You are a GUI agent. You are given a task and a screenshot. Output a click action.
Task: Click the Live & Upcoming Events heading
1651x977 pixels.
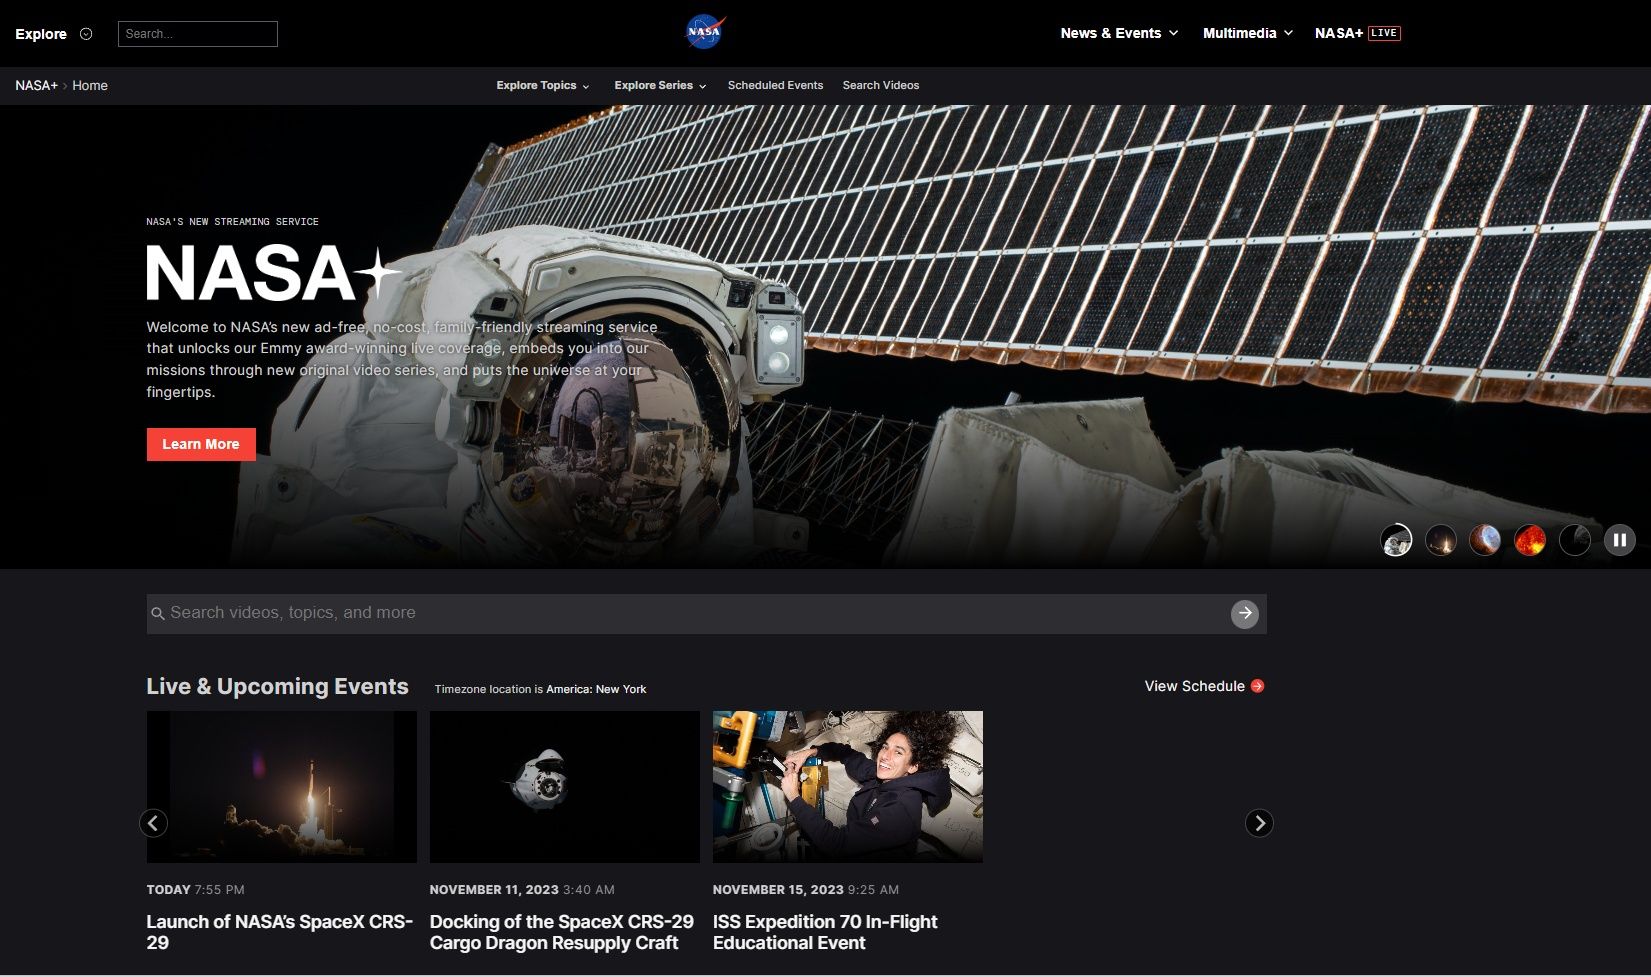(x=277, y=686)
